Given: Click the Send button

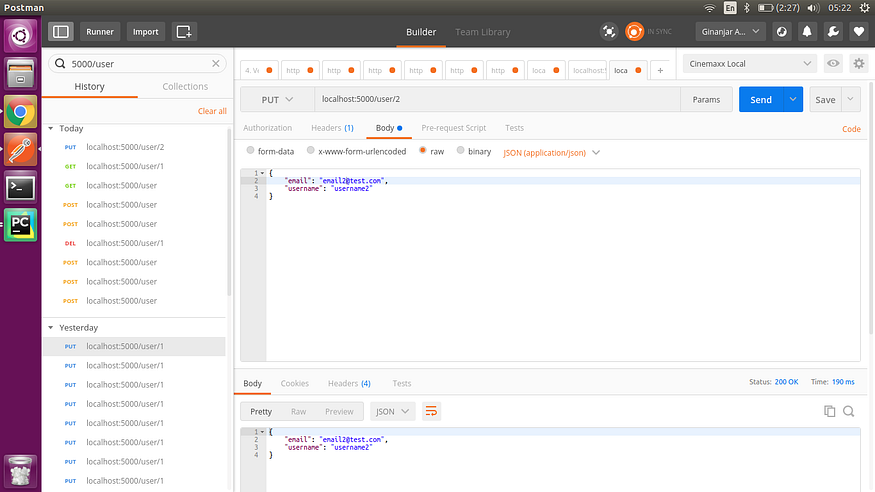Looking at the screenshot, I should click(761, 99).
